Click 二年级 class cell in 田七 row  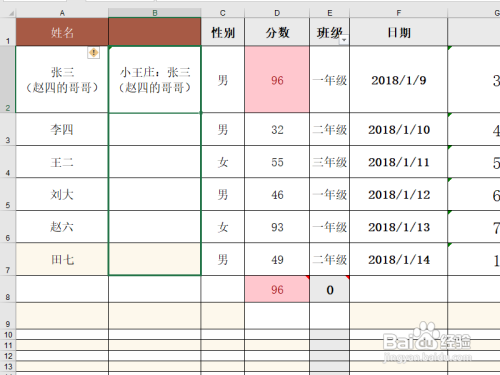329,259
